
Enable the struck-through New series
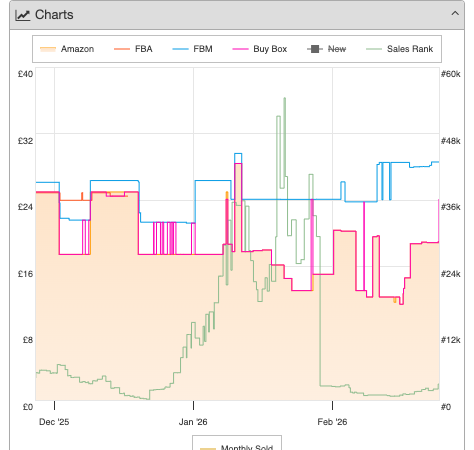[327, 49]
